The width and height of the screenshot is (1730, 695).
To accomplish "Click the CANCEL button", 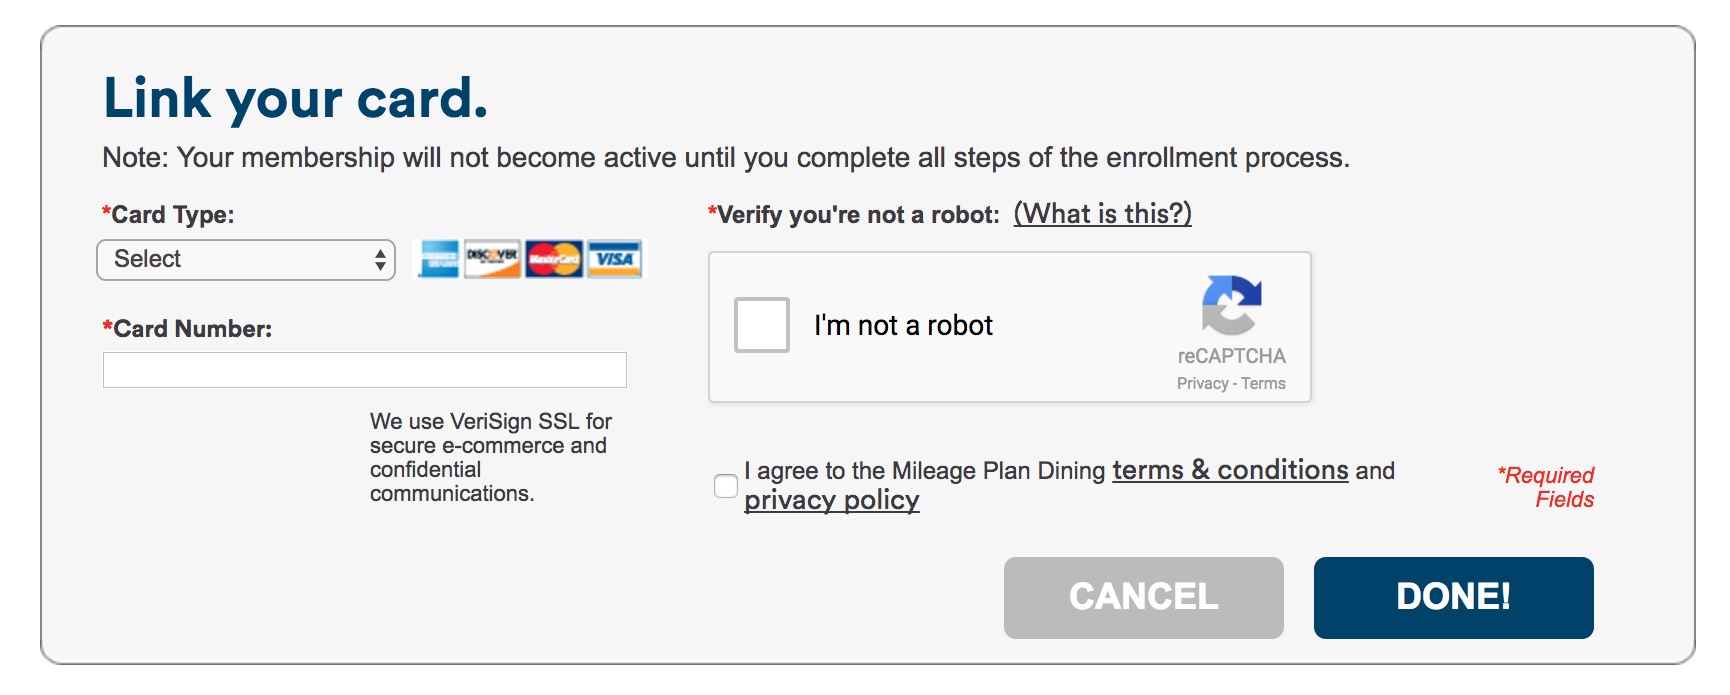I will 1144,598.
